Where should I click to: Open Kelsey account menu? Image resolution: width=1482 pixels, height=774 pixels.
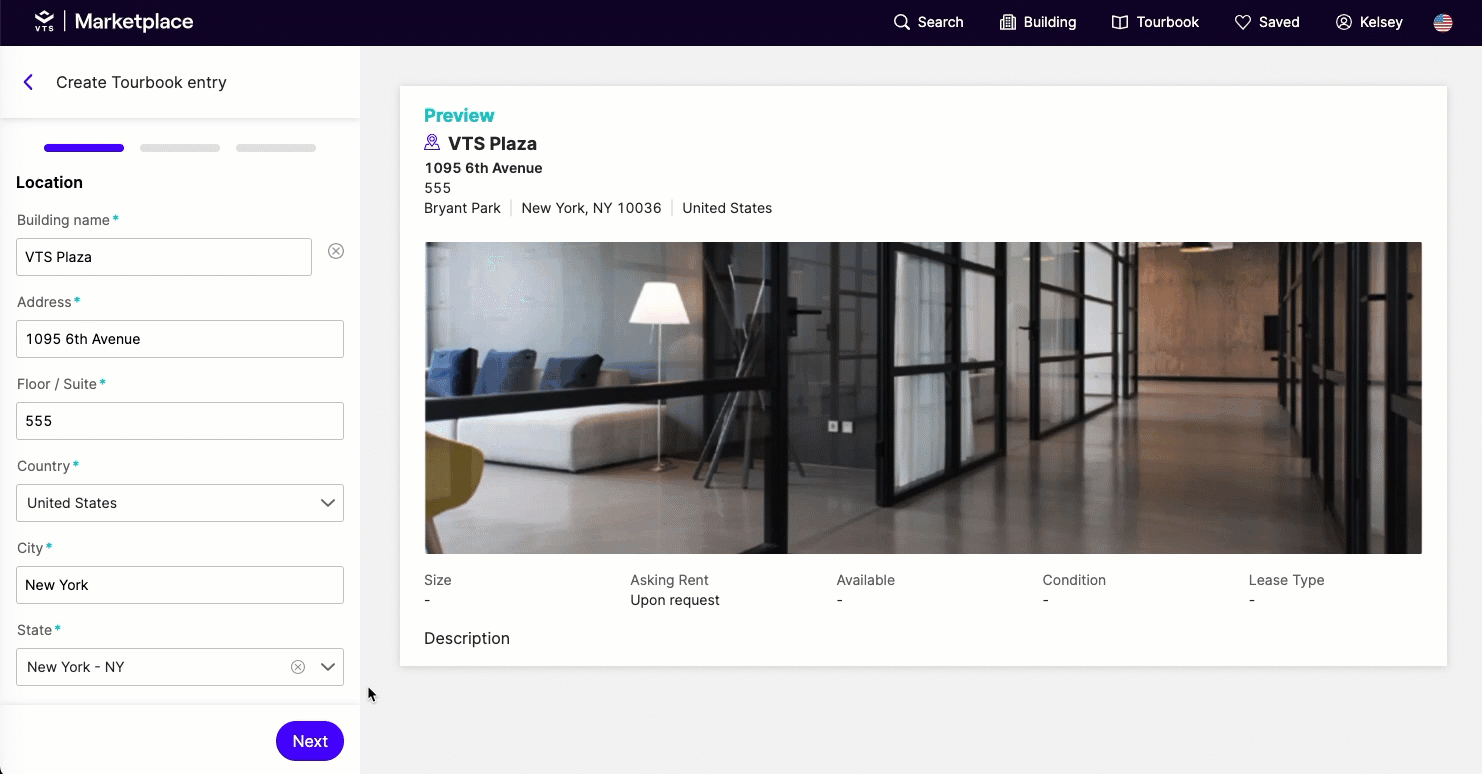click(1369, 22)
